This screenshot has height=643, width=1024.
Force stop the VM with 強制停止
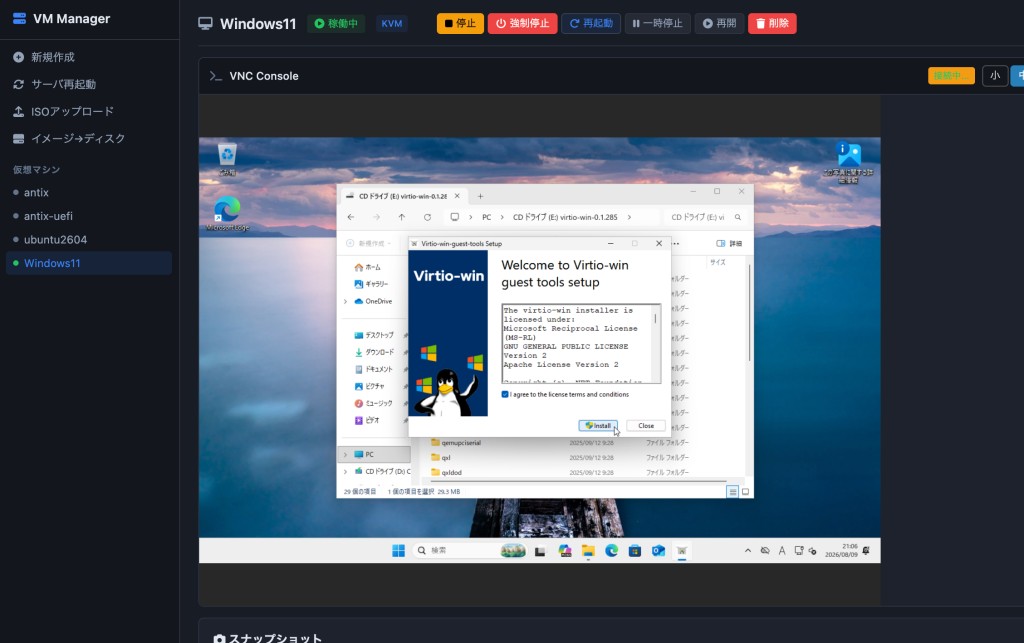(x=522, y=24)
